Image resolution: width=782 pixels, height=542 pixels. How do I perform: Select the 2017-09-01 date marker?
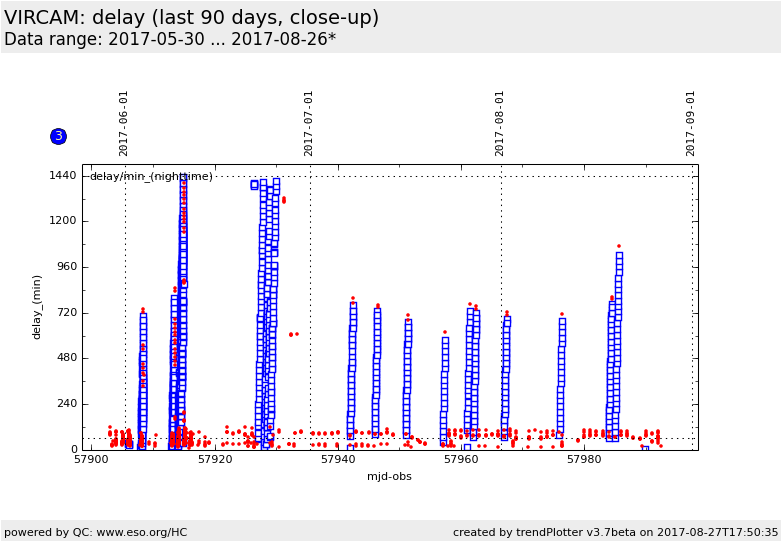click(x=691, y=123)
